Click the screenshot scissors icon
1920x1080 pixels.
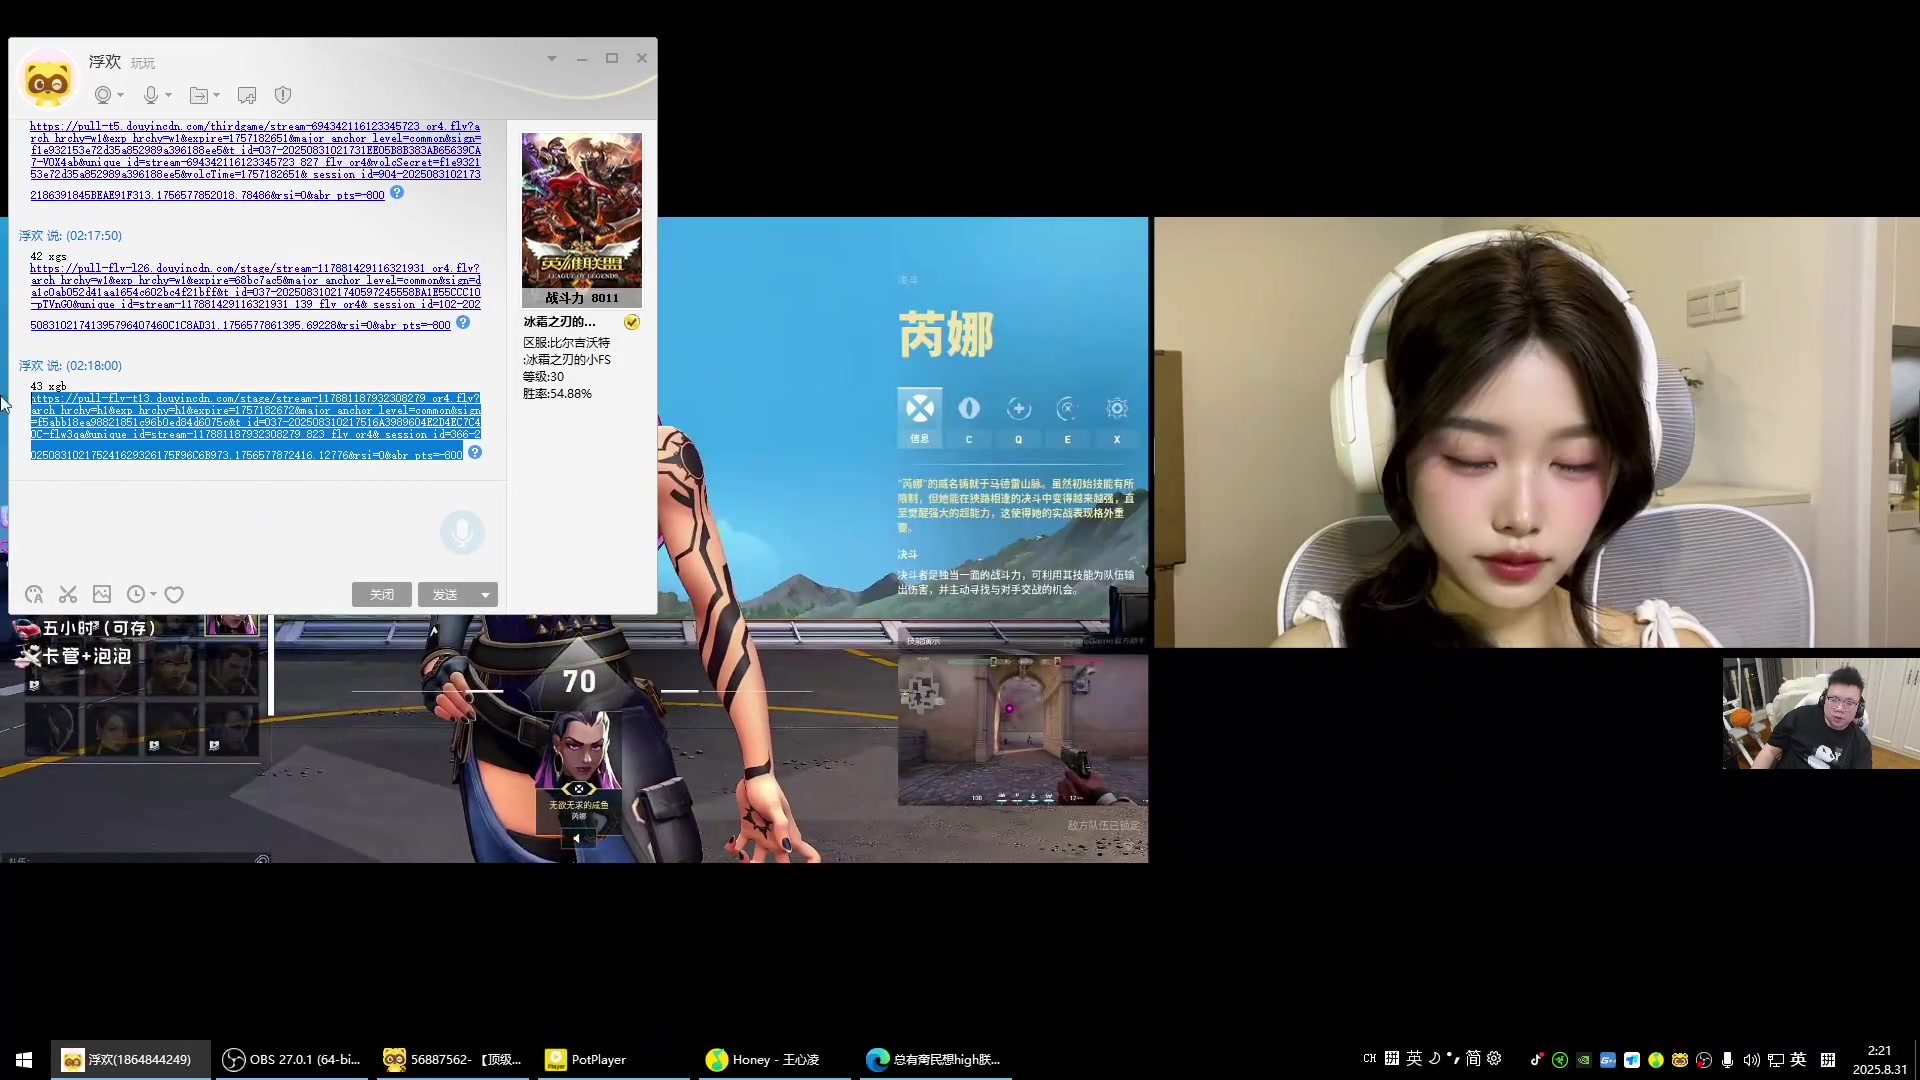[x=68, y=594]
